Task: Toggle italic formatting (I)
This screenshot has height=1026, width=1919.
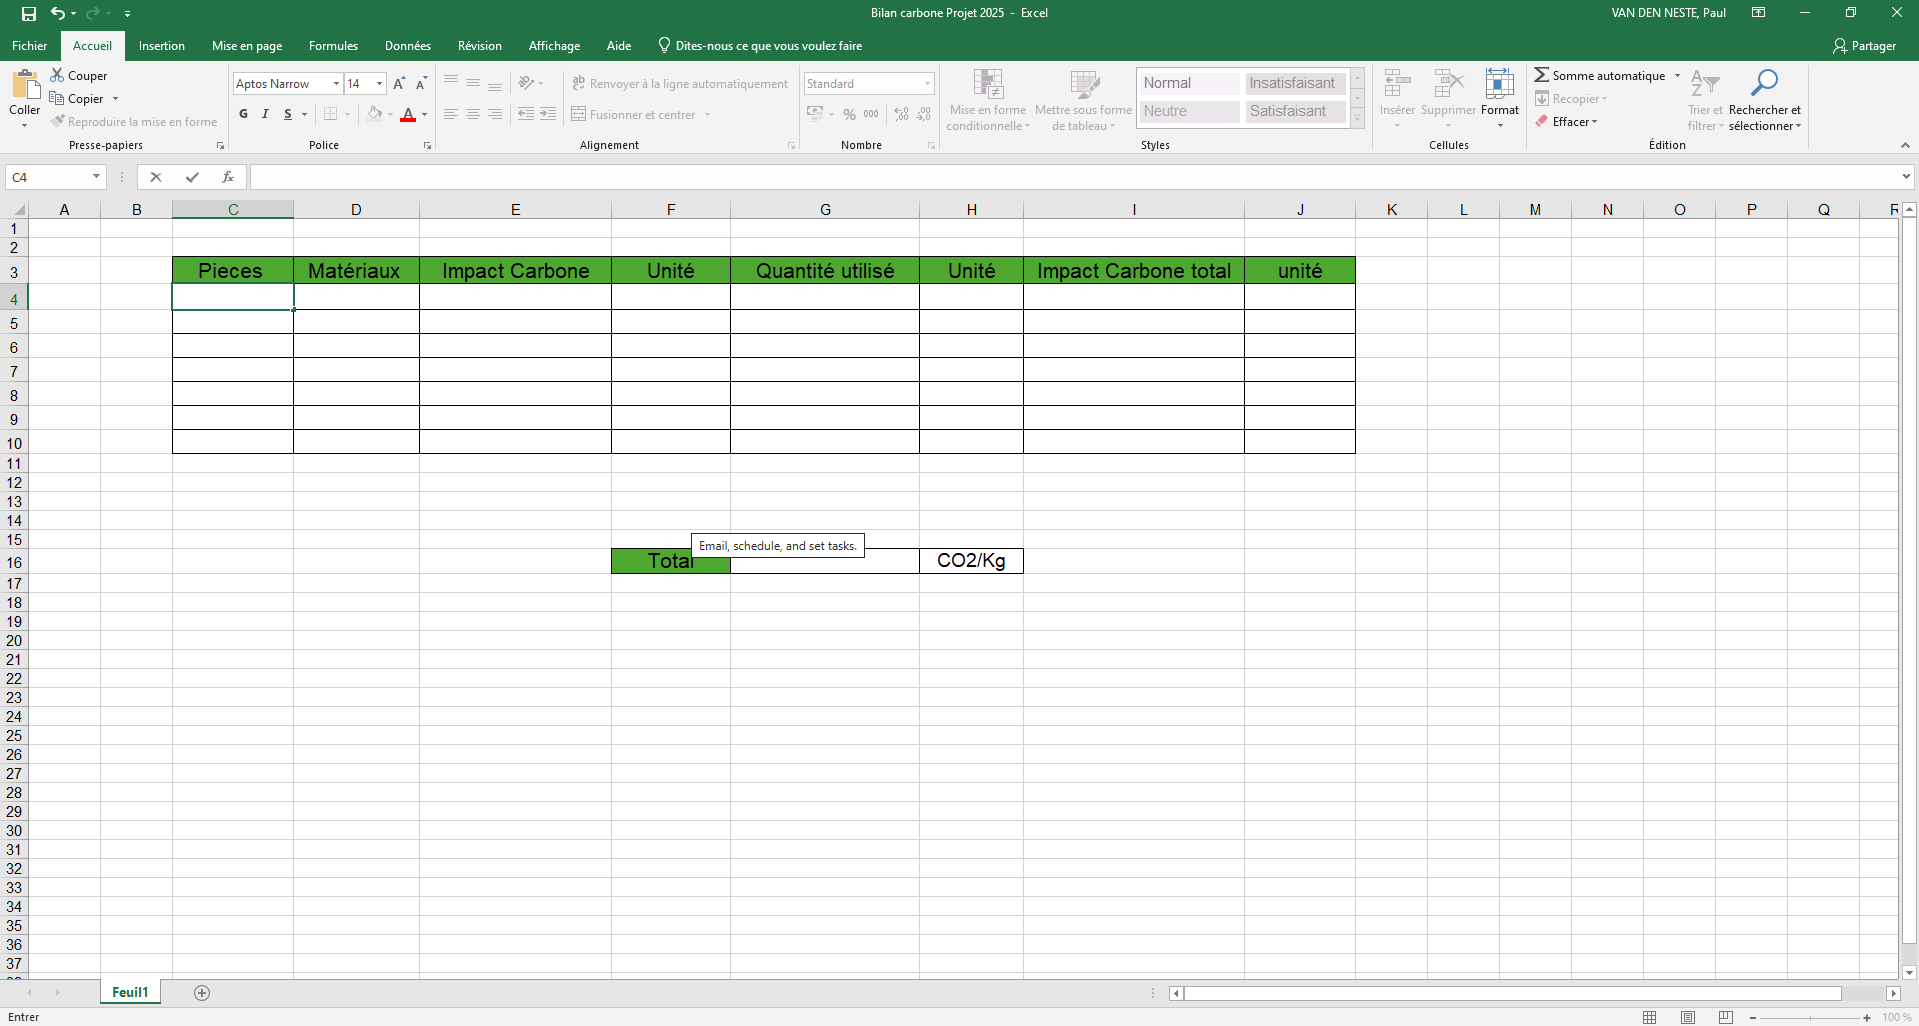Action: pos(265,114)
